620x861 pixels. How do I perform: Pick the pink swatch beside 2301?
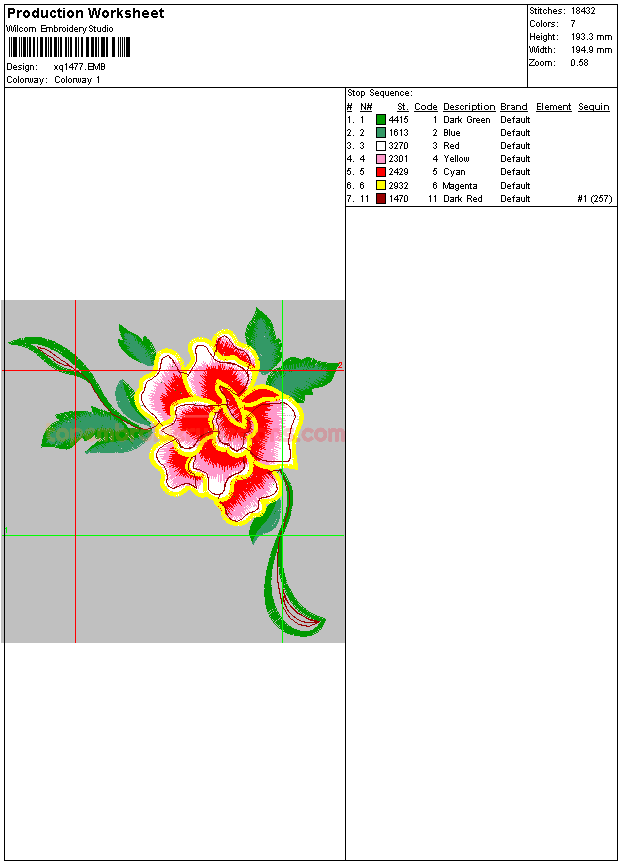pyautogui.click(x=381, y=159)
